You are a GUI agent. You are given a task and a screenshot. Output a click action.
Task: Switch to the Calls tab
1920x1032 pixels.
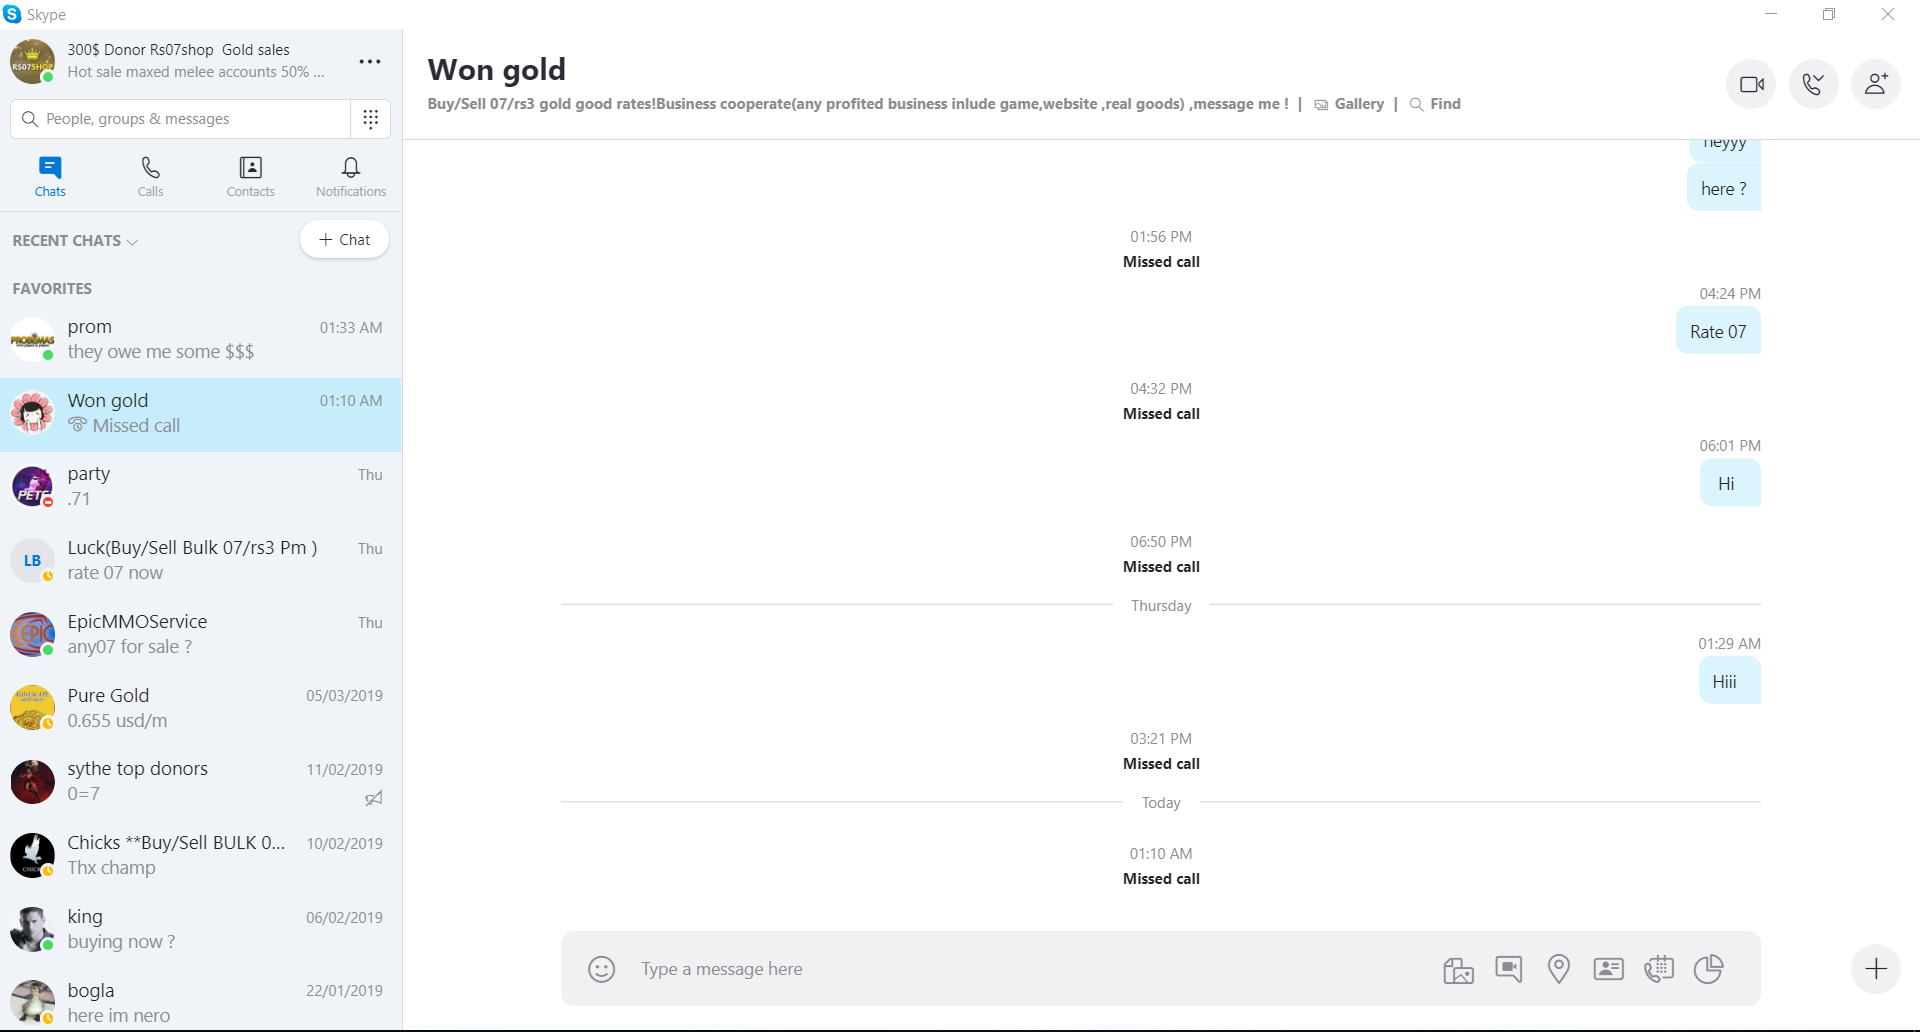pos(150,176)
